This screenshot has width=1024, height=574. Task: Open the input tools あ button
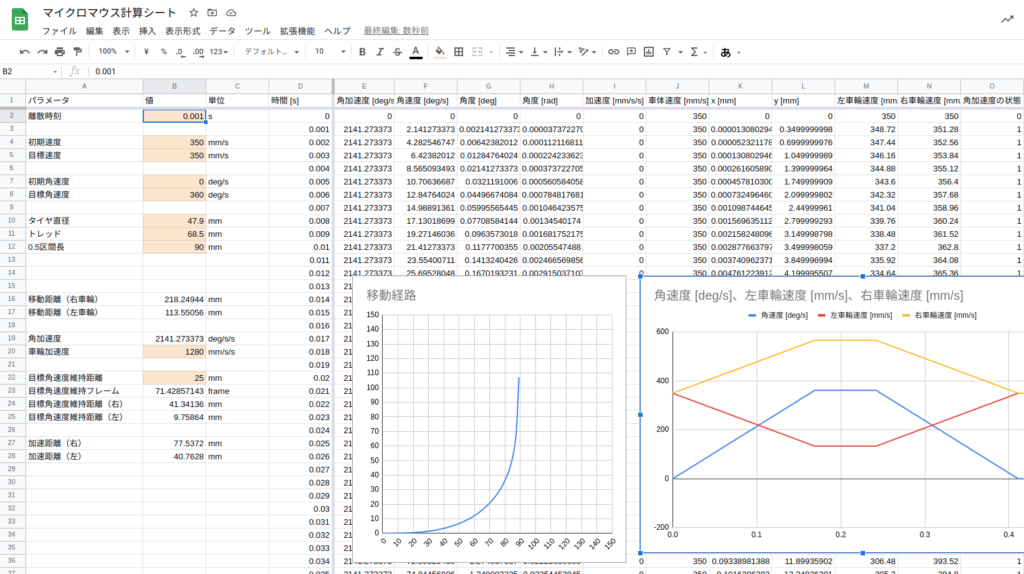(726, 52)
